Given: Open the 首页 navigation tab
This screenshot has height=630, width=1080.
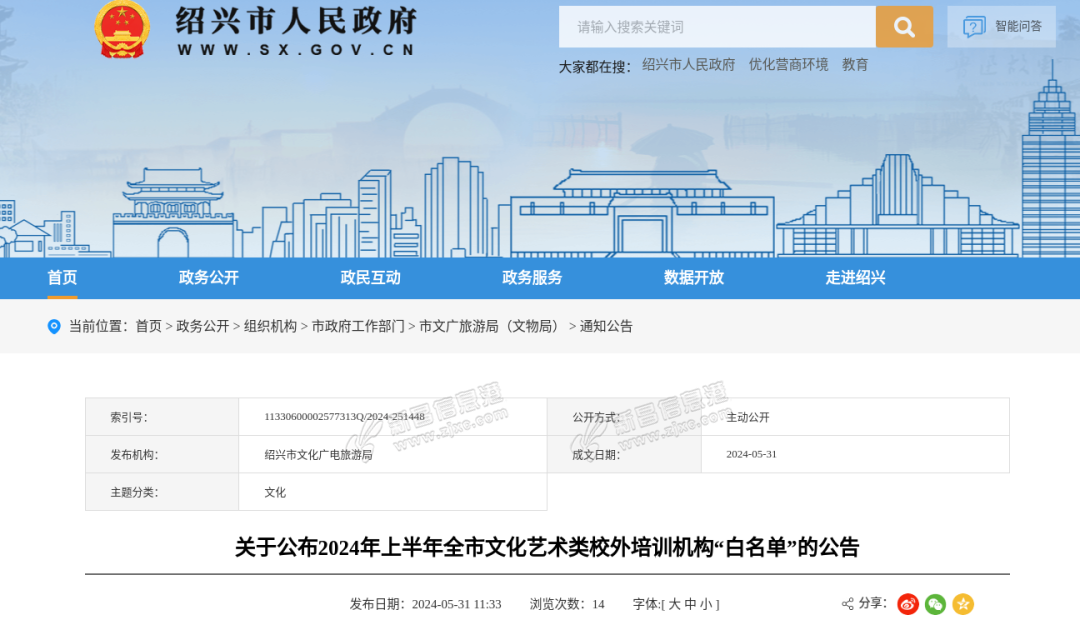Looking at the screenshot, I should point(62,278).
